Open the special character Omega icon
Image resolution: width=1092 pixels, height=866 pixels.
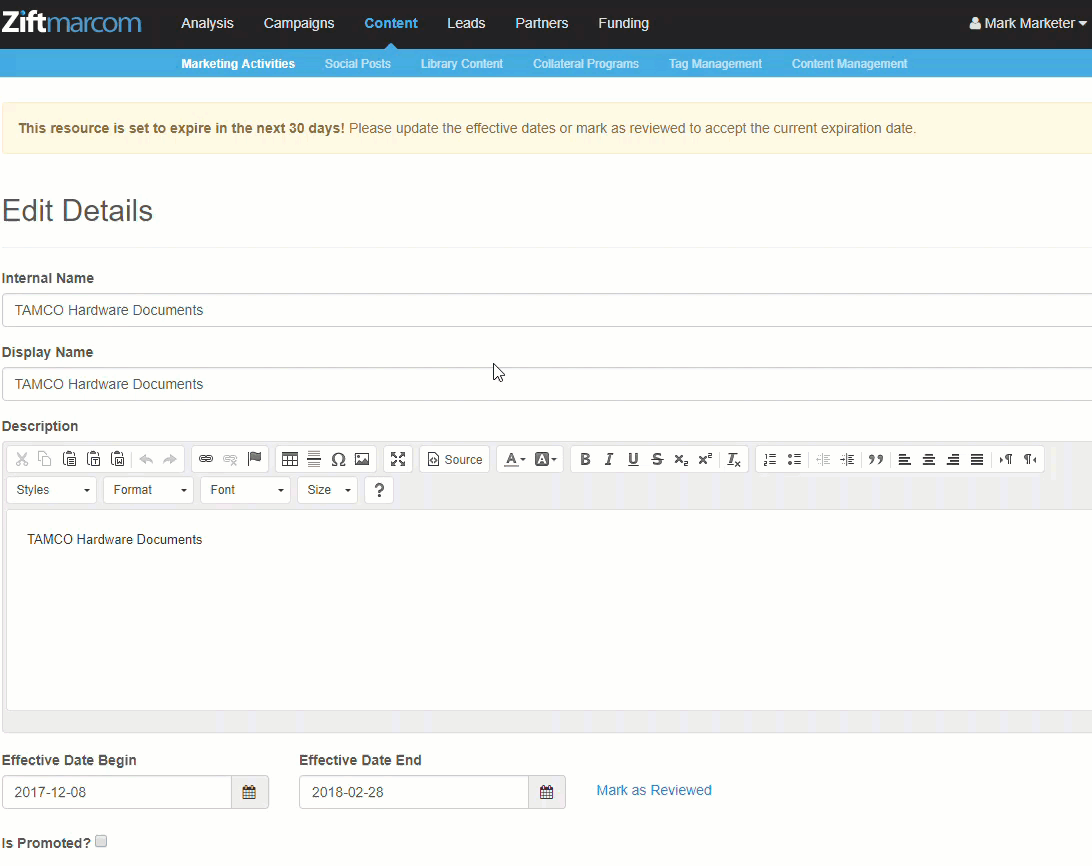click(x=338, y=459)
